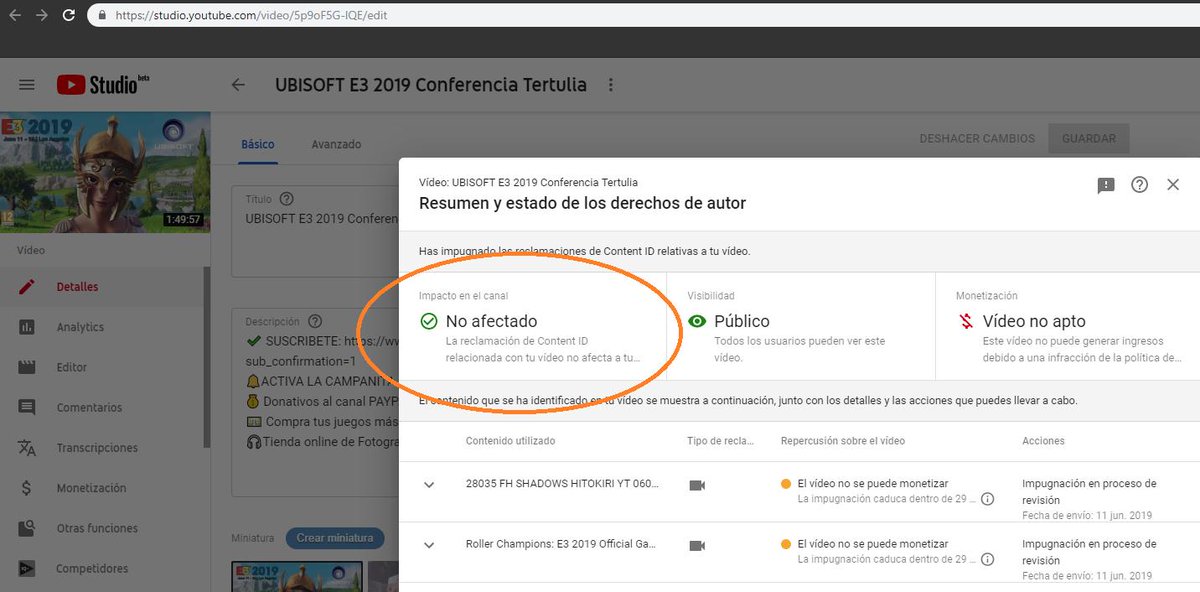
Task: Click the Descripción text area
Action: pos(315,402)
